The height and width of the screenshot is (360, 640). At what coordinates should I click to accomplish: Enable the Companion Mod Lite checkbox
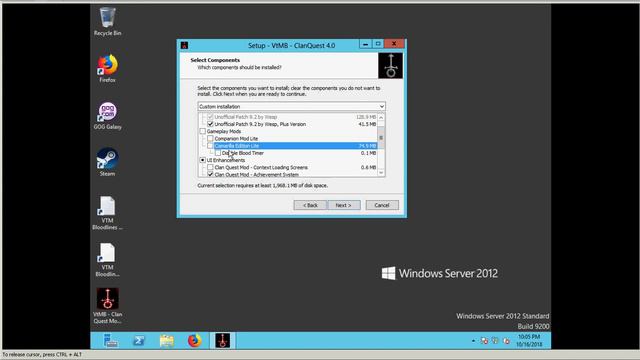pyautogui.click(x=211, y=139)
